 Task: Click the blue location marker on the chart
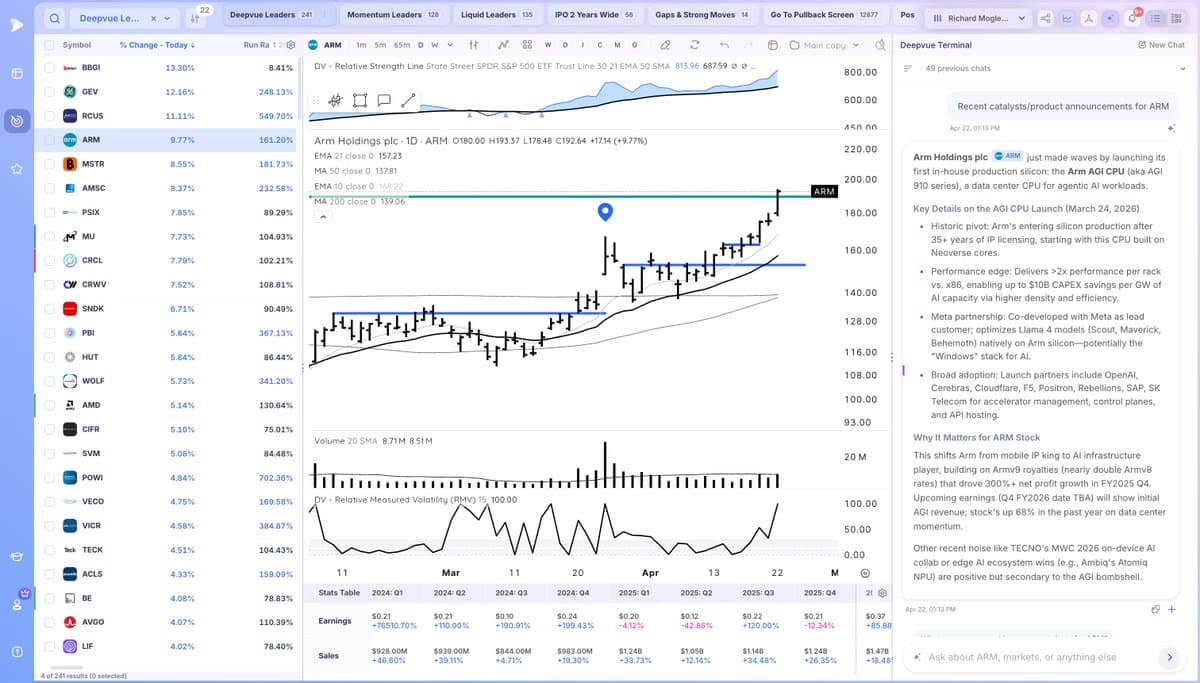click(604, 212)
